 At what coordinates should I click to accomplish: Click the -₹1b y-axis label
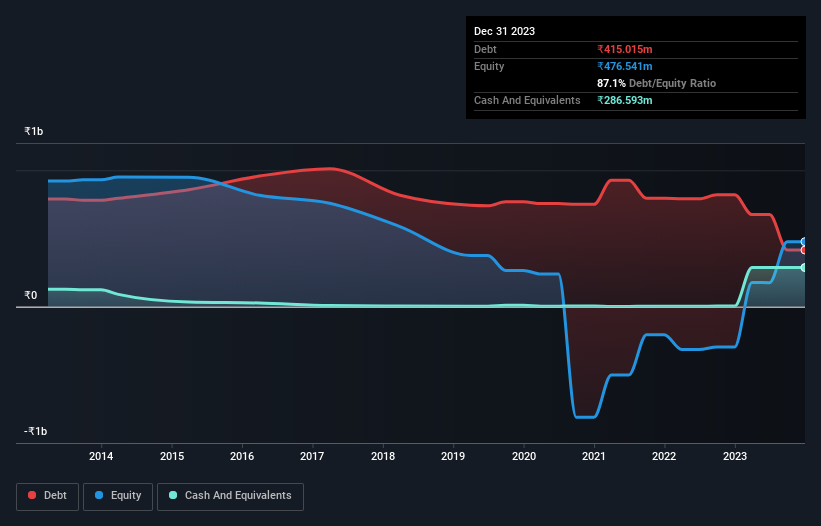36,431
